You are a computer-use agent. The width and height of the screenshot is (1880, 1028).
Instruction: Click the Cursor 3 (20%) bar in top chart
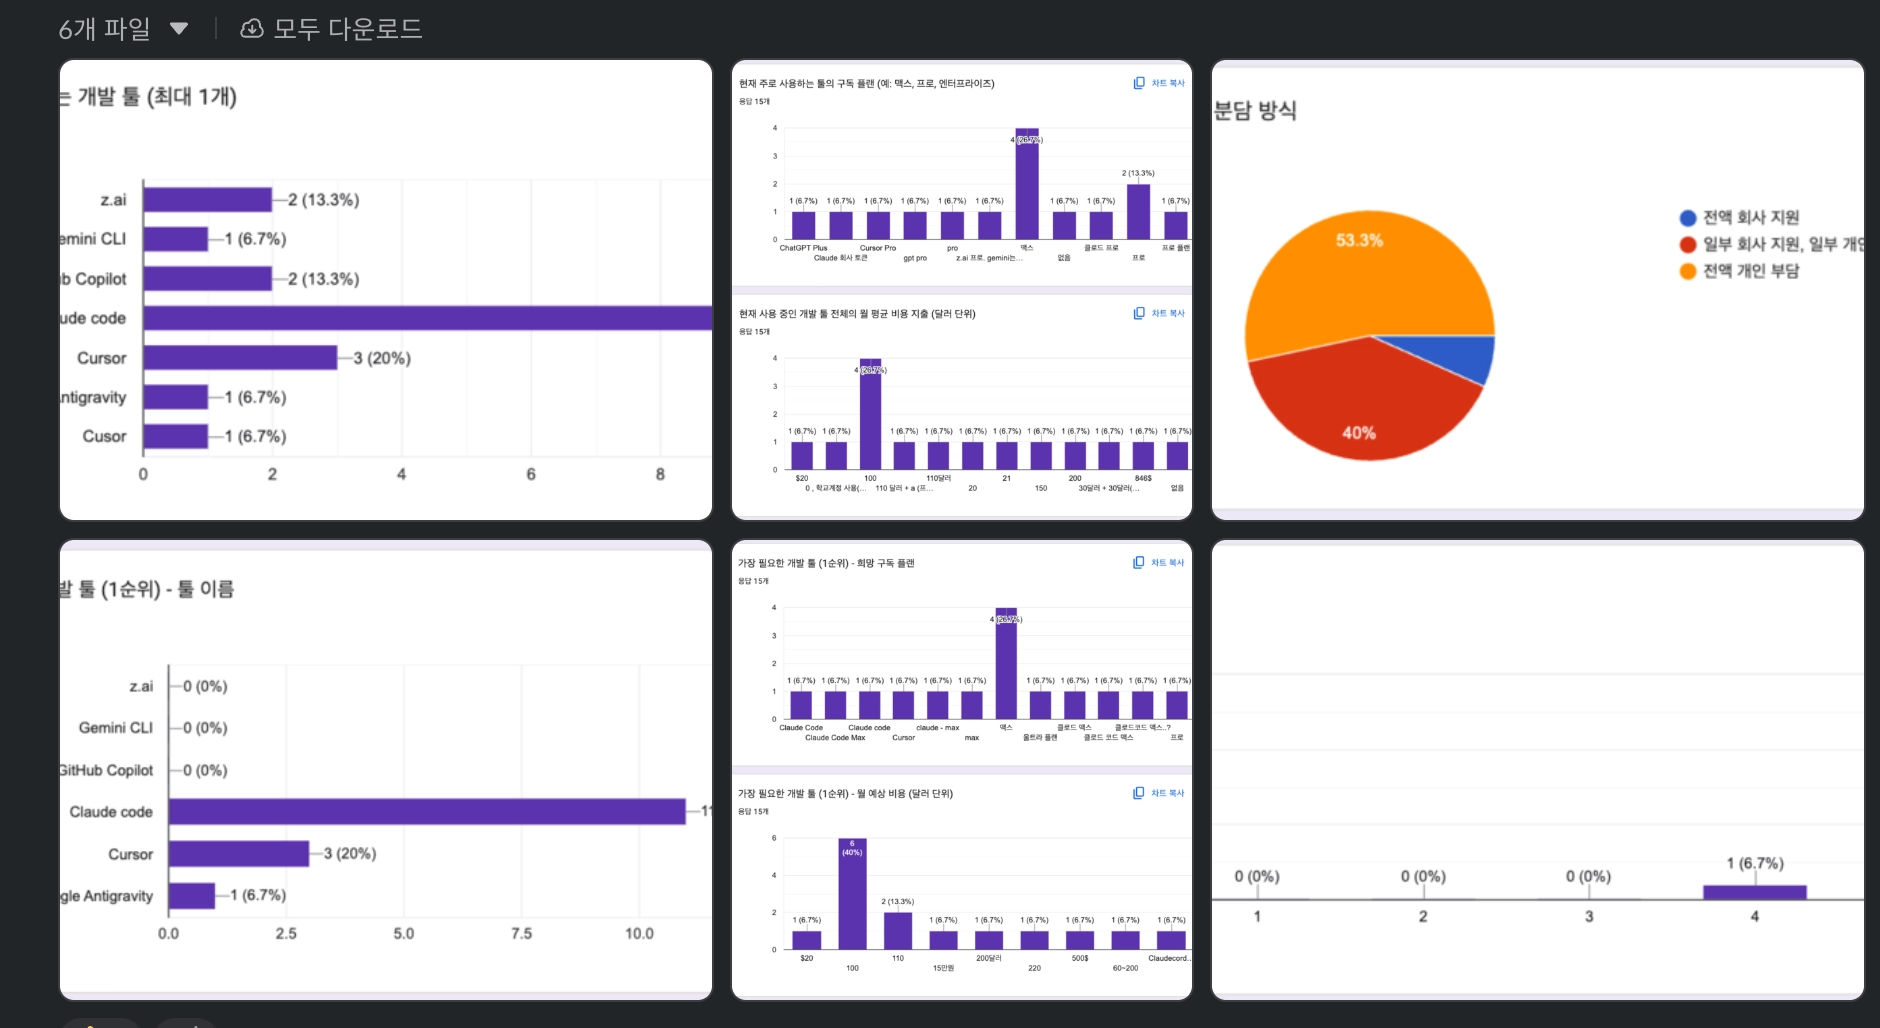240,358
